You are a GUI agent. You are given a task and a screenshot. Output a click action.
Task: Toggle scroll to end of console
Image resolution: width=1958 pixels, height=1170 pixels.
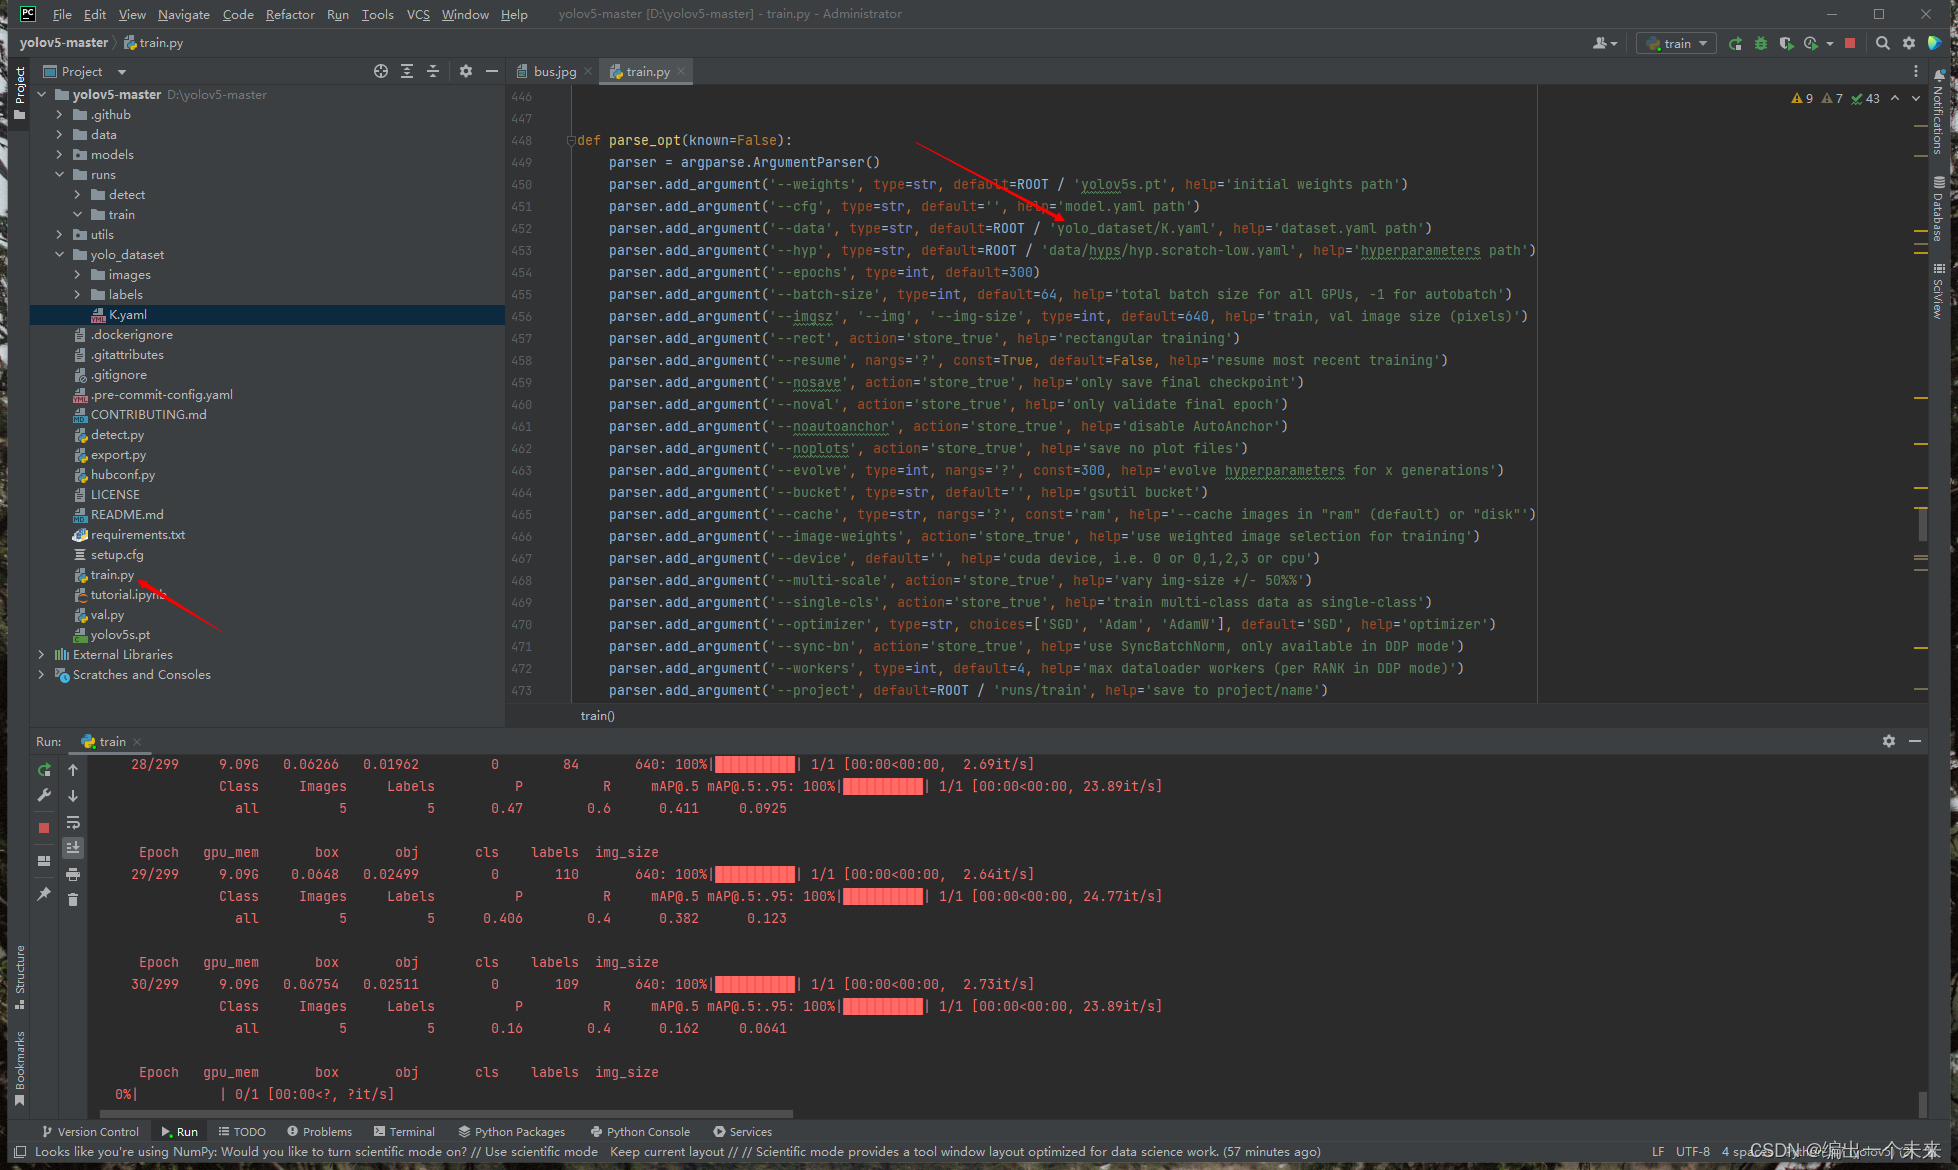tap(73, 848)
